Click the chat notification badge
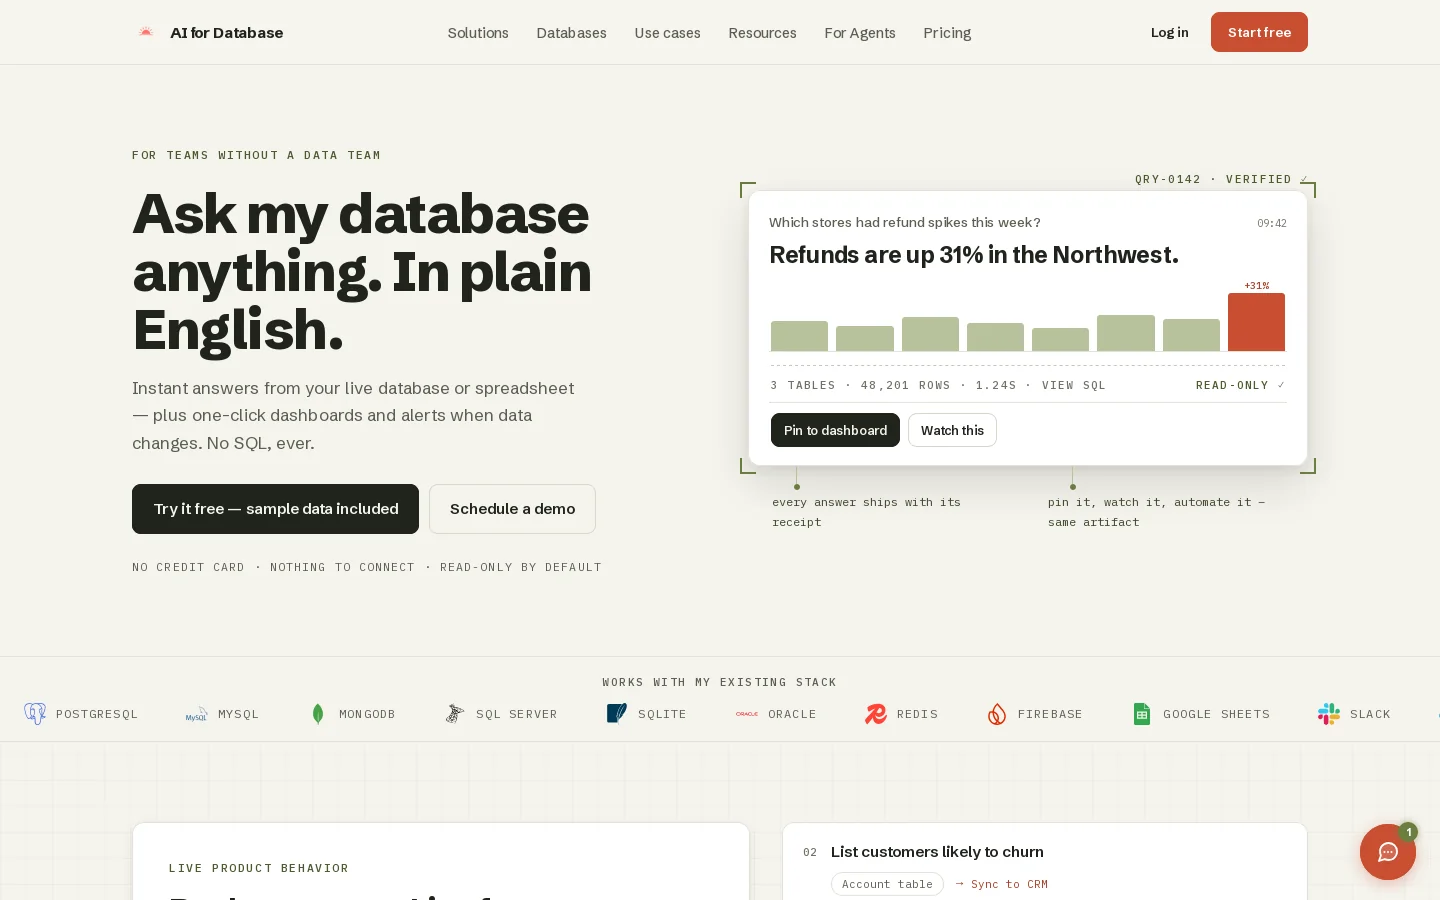 pyautogui.click(x=1408, y=832)
